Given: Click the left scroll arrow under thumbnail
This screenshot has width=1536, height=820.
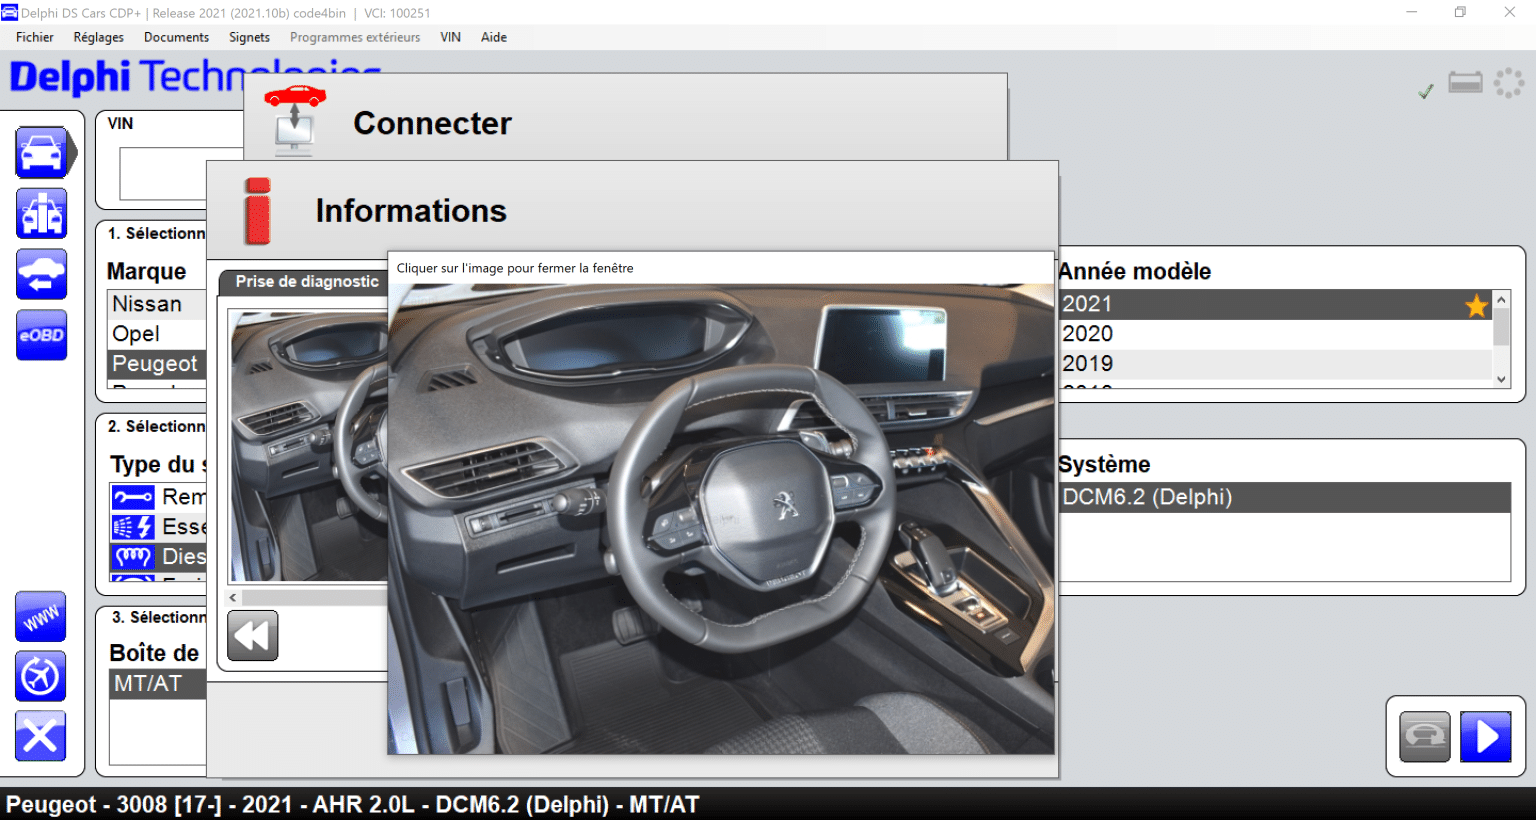Looking at the screenshot, I should (x=233, y=598).
